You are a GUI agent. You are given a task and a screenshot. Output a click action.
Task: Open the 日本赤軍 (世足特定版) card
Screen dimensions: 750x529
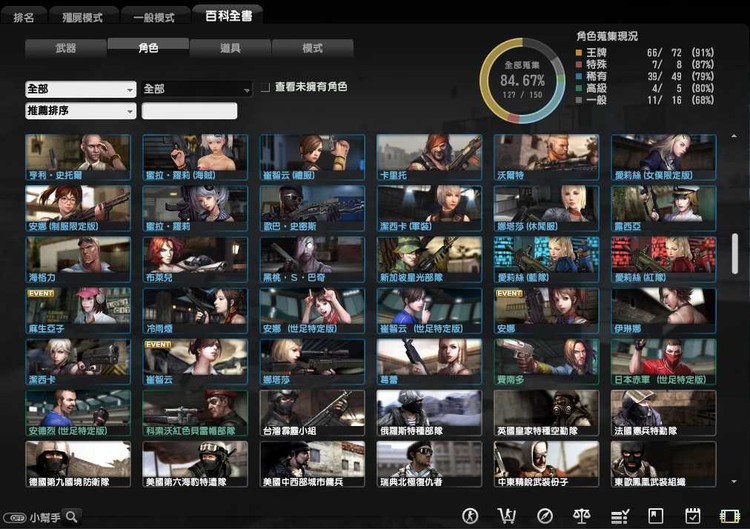(663, 362)
